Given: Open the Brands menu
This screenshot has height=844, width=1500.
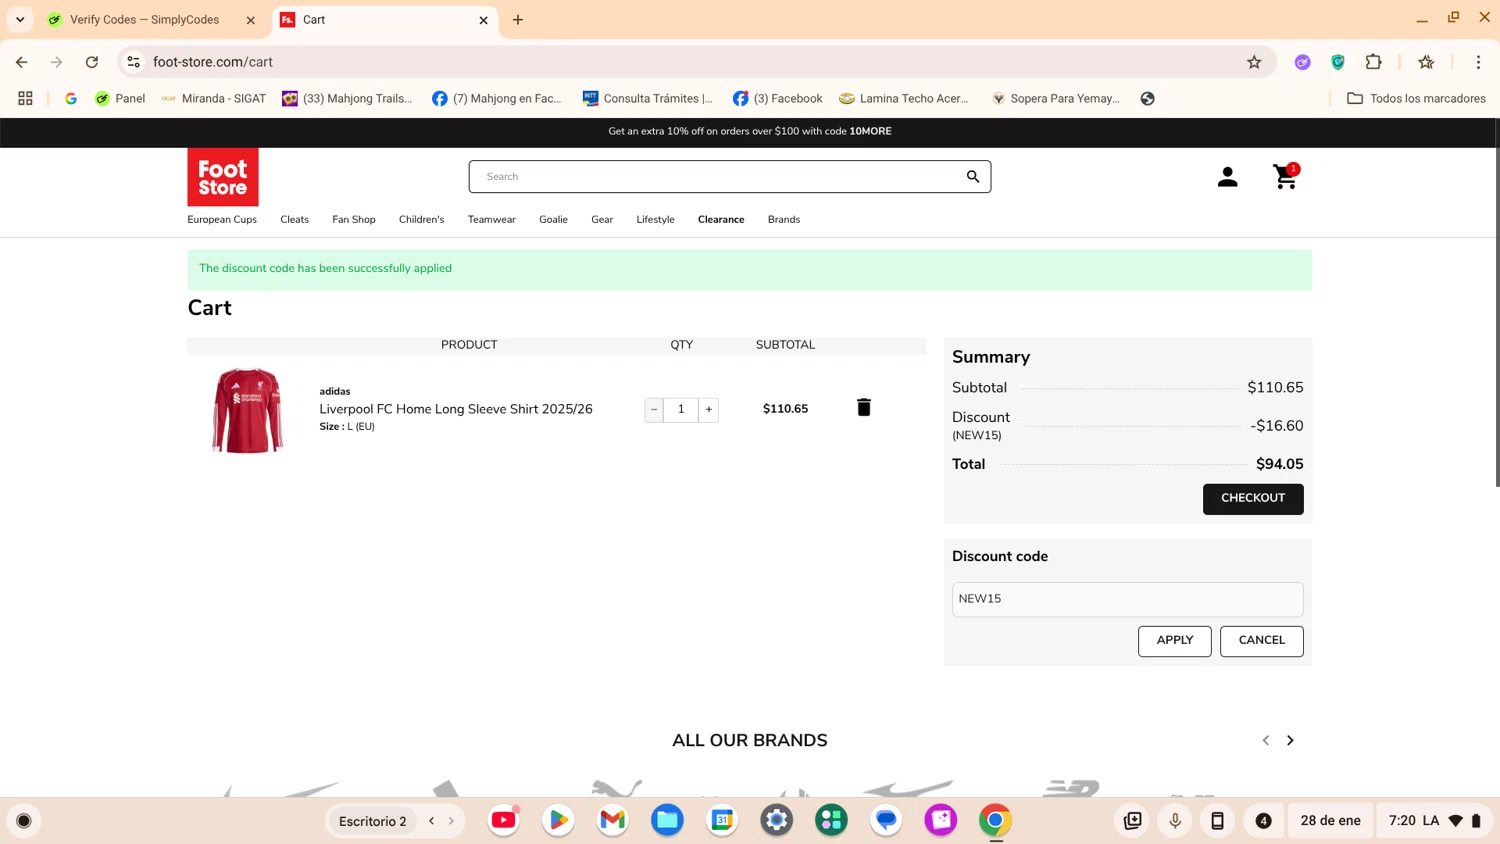Looking at the screenshot, I should pos(784,219).
